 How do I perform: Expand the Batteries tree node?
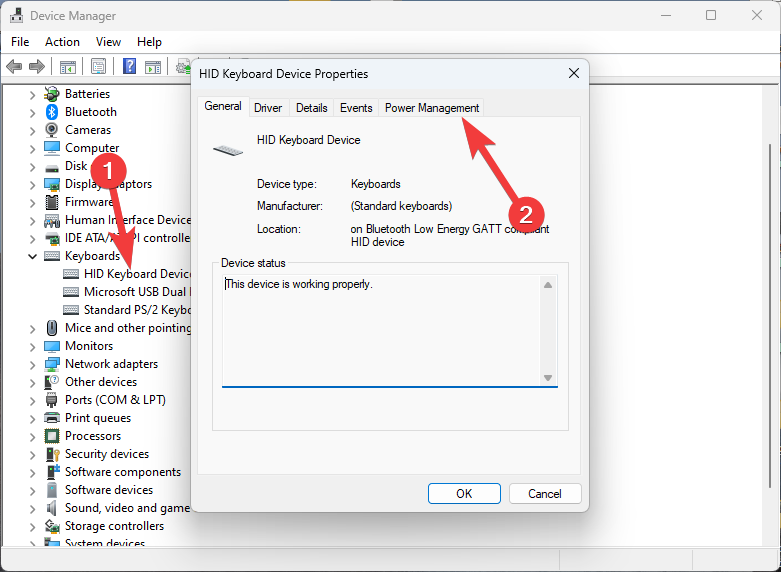click(32, 95)
